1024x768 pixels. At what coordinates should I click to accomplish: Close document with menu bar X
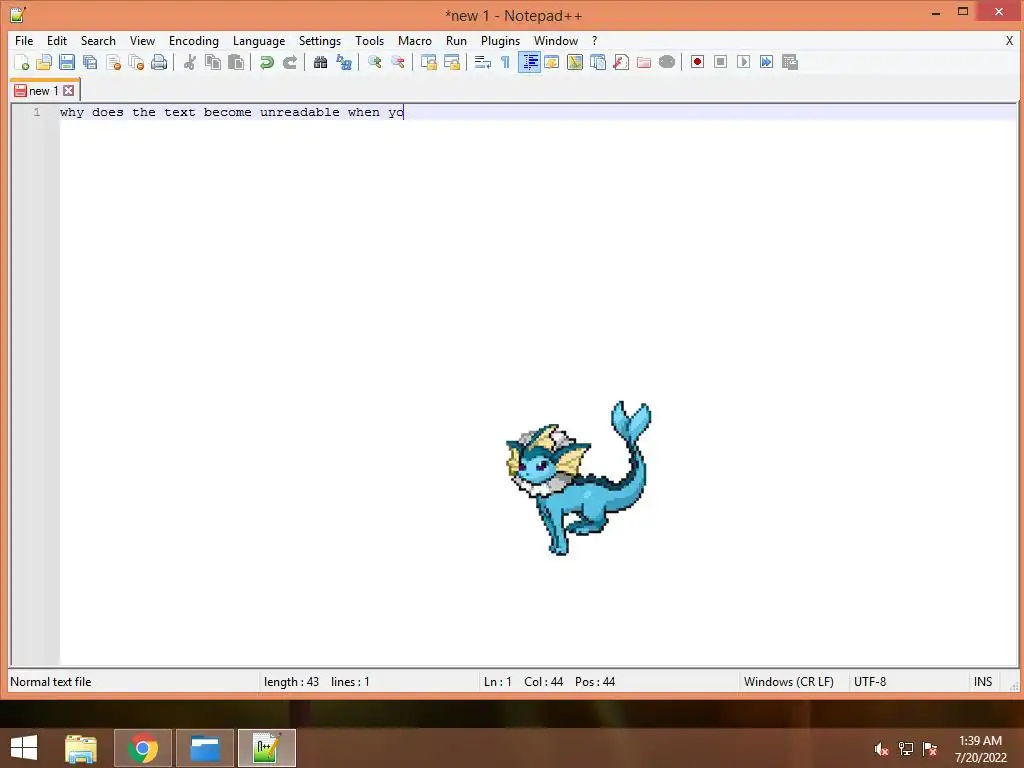tap(1009, 40)
